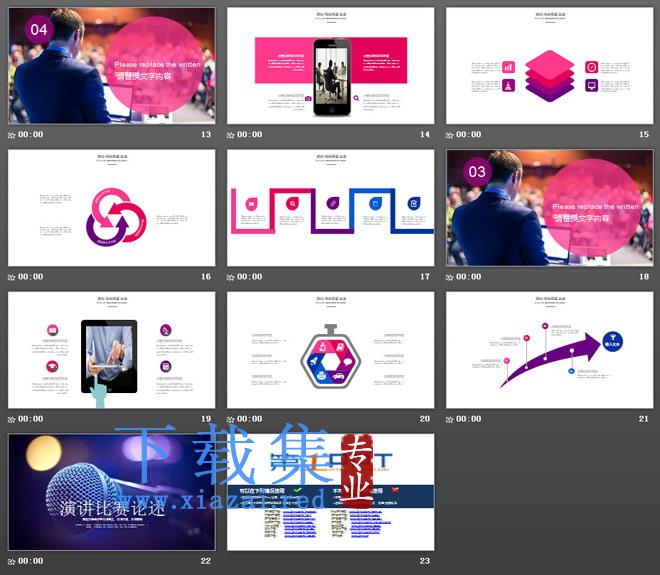
Task: Select slide 23 final links thumbnail
Action: coord(330,492)
